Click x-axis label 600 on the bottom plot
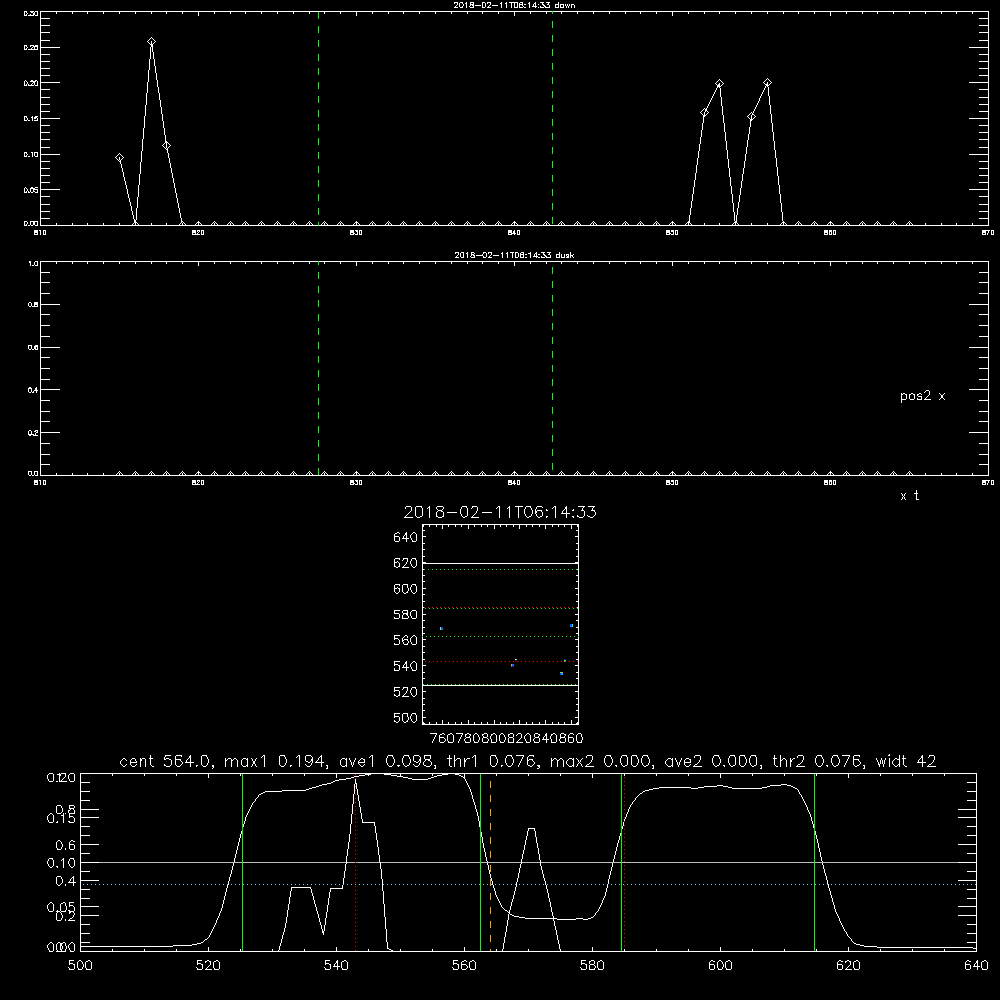 720,966
